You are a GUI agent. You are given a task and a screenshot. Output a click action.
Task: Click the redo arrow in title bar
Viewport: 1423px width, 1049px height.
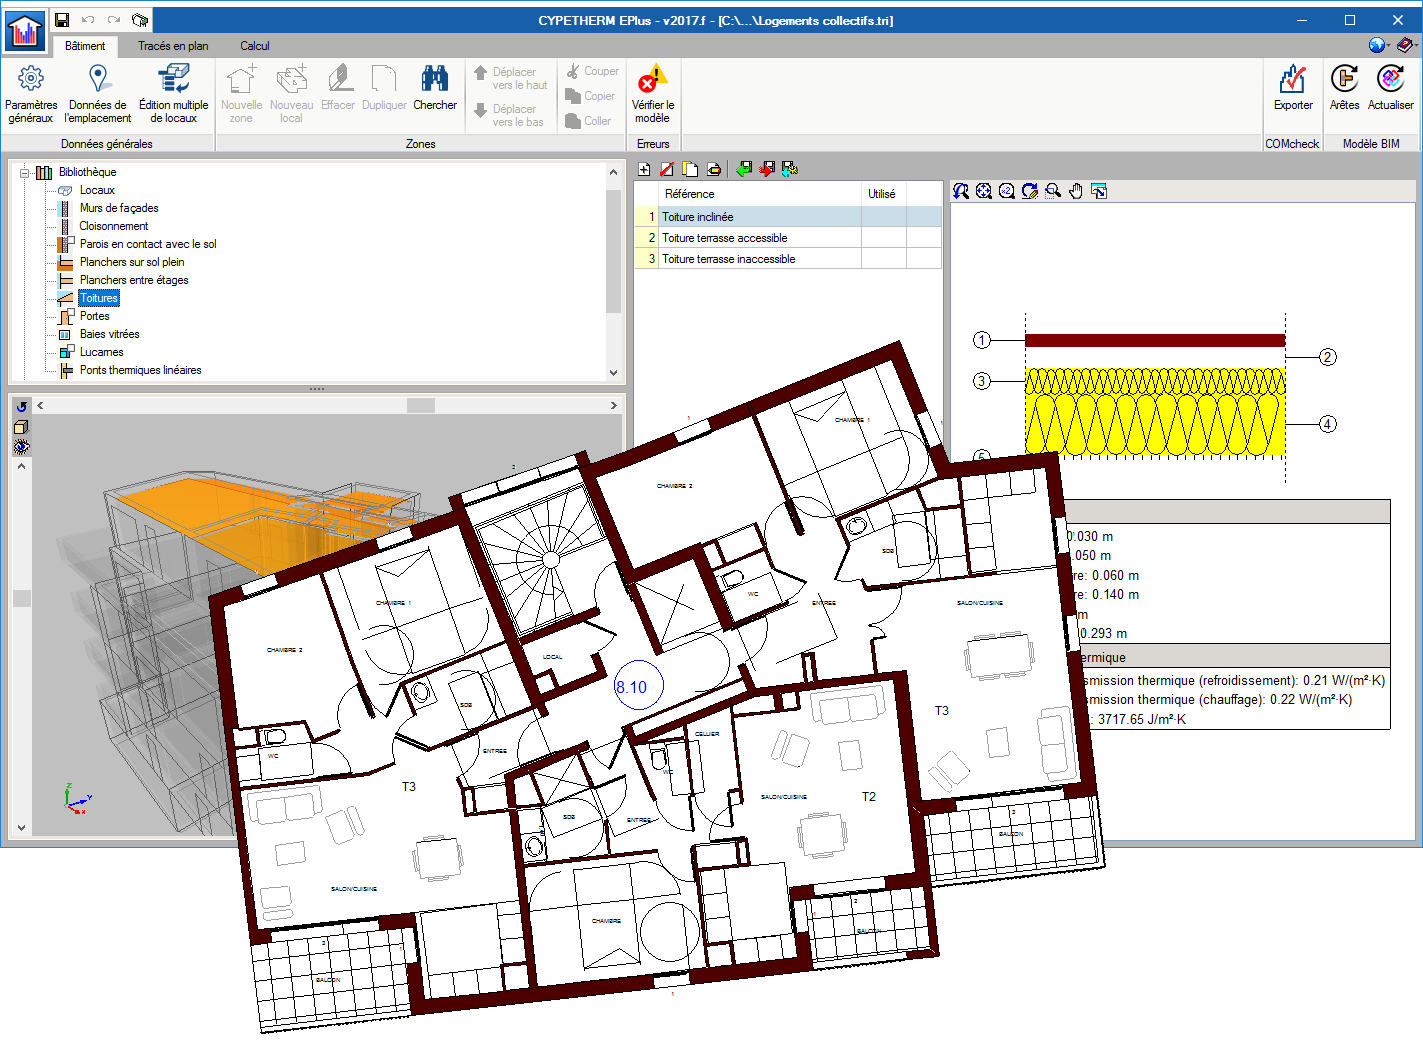[x=114, y=20]
